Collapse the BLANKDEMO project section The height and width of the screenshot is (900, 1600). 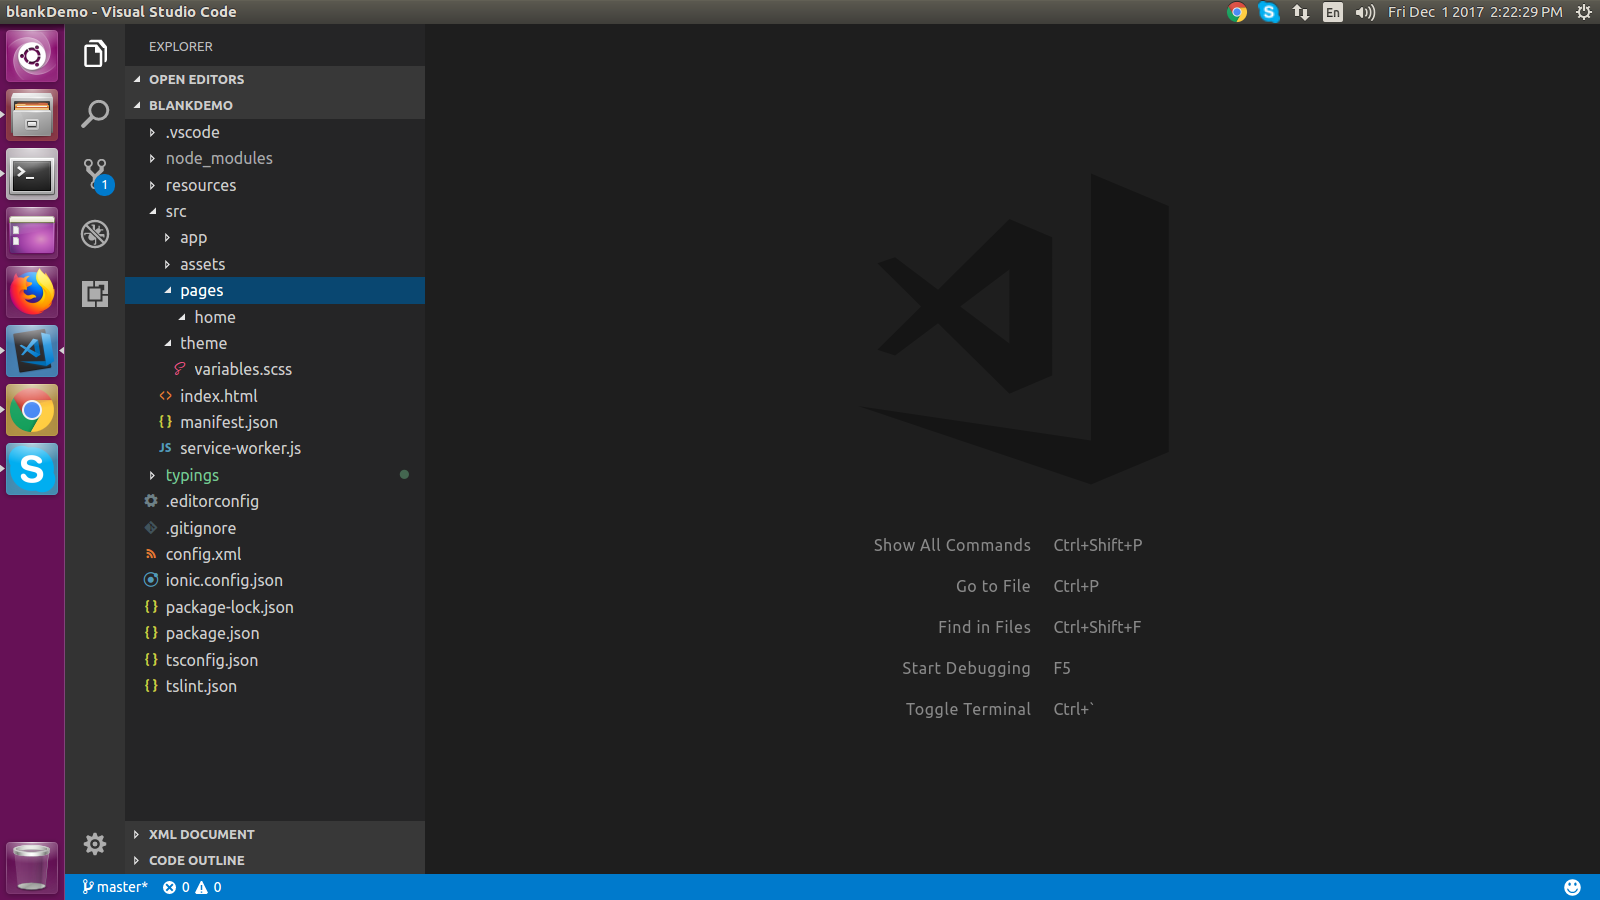[x=275, y=105]
